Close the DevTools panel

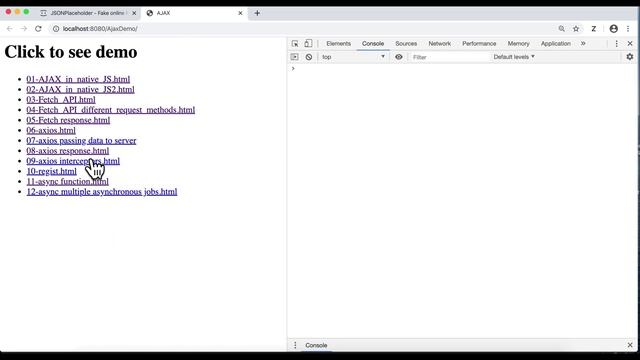click(630, 43)
